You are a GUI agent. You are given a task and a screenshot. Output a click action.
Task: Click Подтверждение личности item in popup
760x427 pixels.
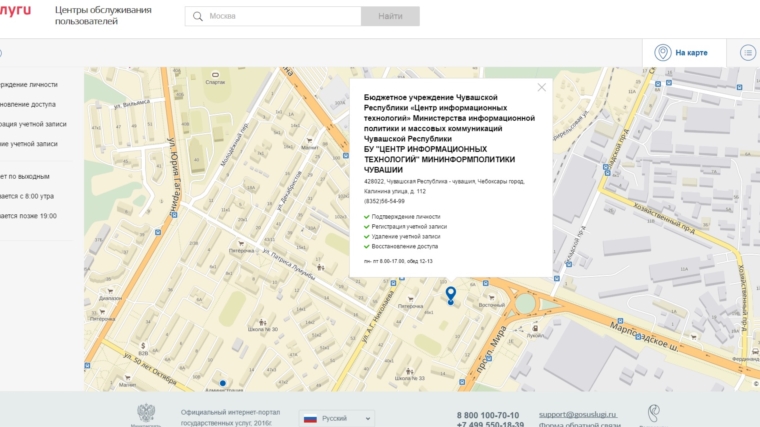pos(406,217)
